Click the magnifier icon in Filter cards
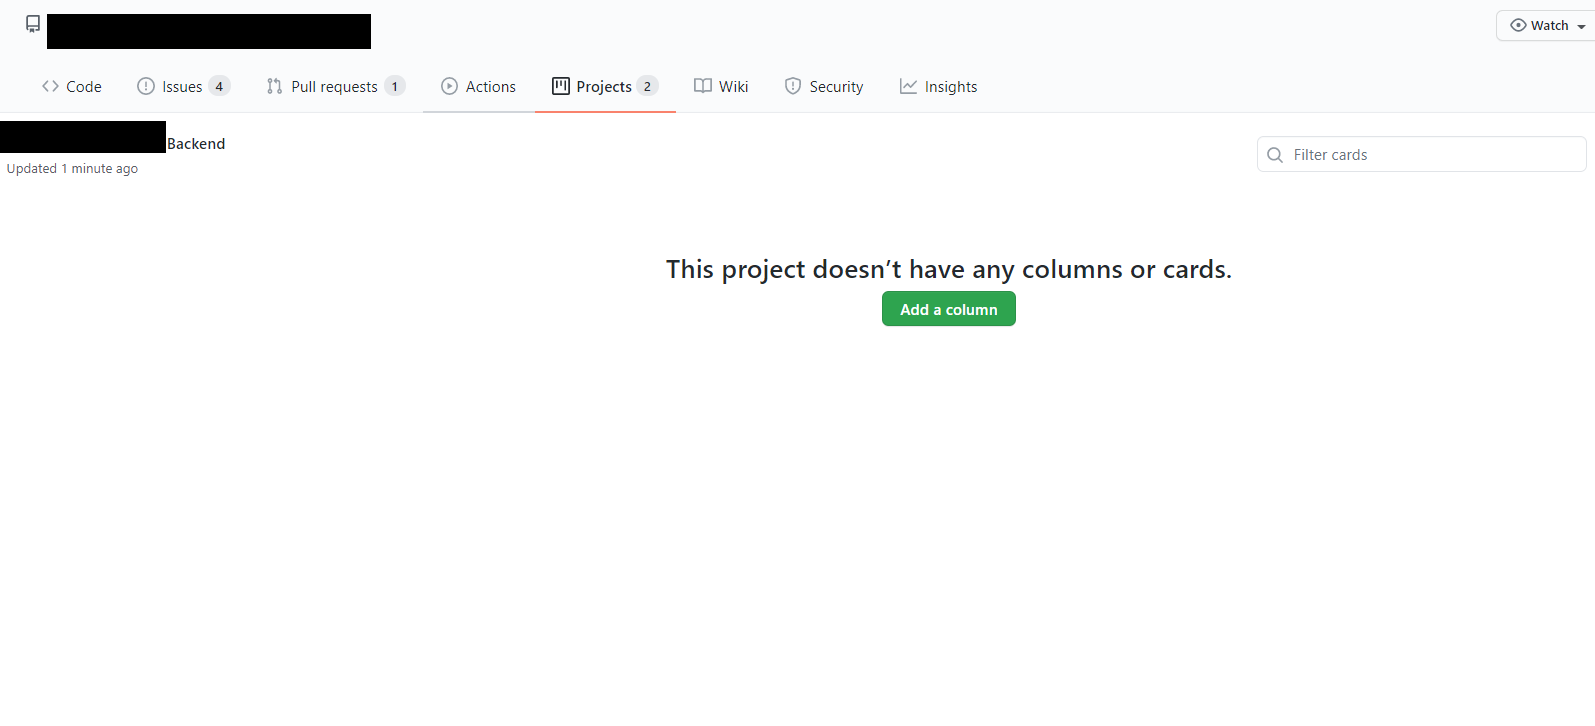1595x726 pixels. [x=1275, y=155]
